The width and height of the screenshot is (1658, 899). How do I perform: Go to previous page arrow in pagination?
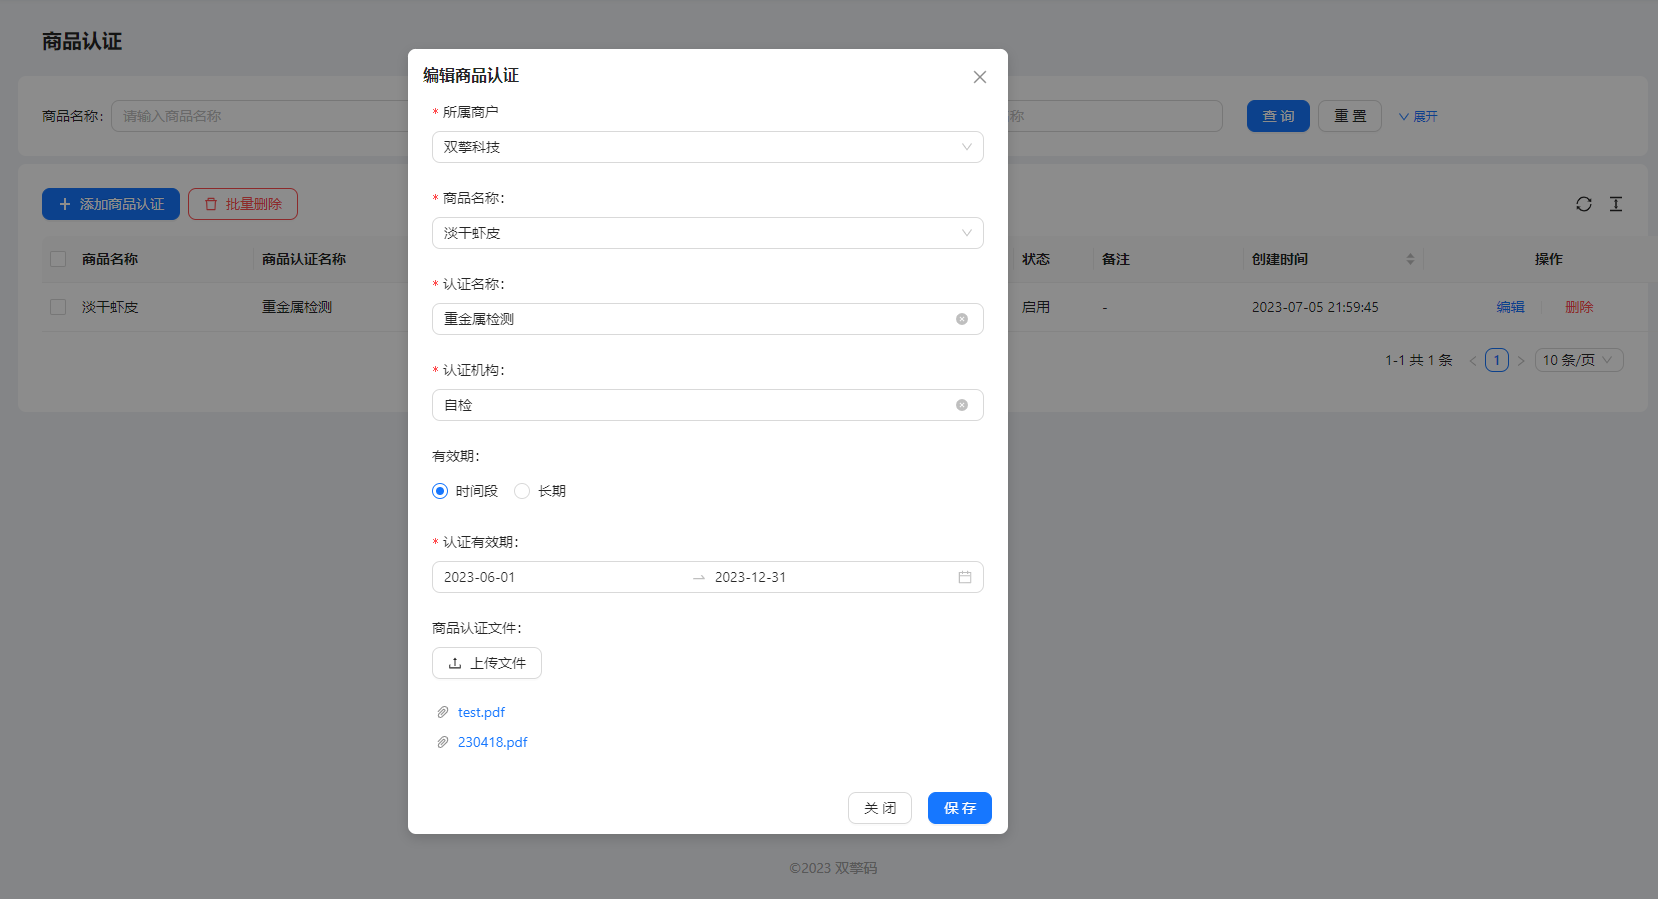1473,360
